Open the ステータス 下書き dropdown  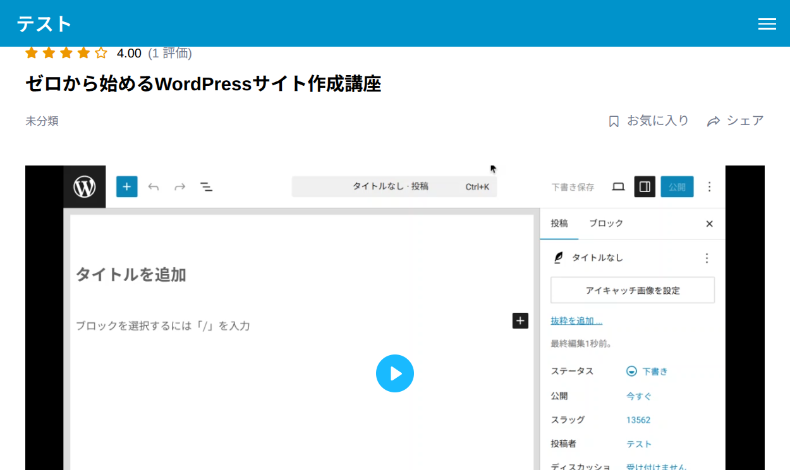[x=647, y=371]
